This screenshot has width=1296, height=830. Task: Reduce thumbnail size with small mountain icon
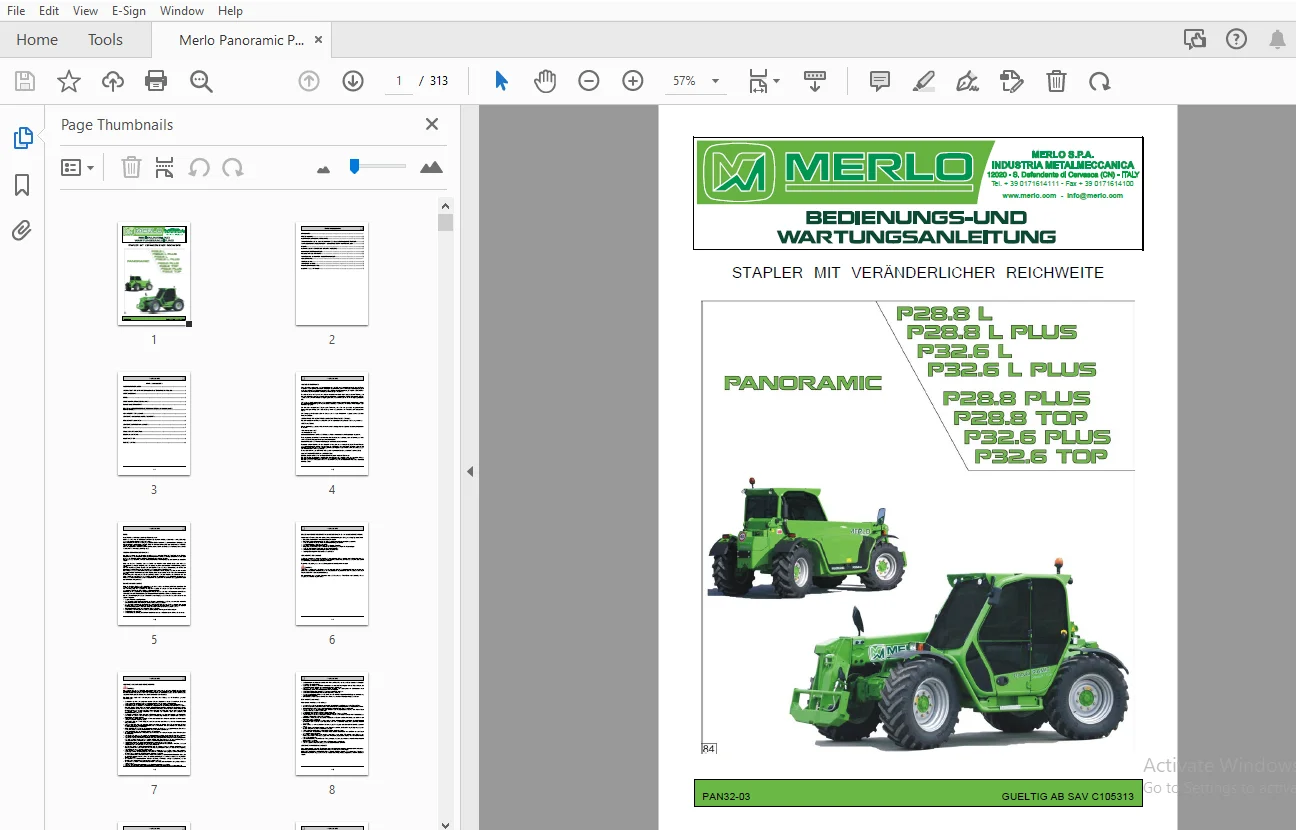(323, 170)
